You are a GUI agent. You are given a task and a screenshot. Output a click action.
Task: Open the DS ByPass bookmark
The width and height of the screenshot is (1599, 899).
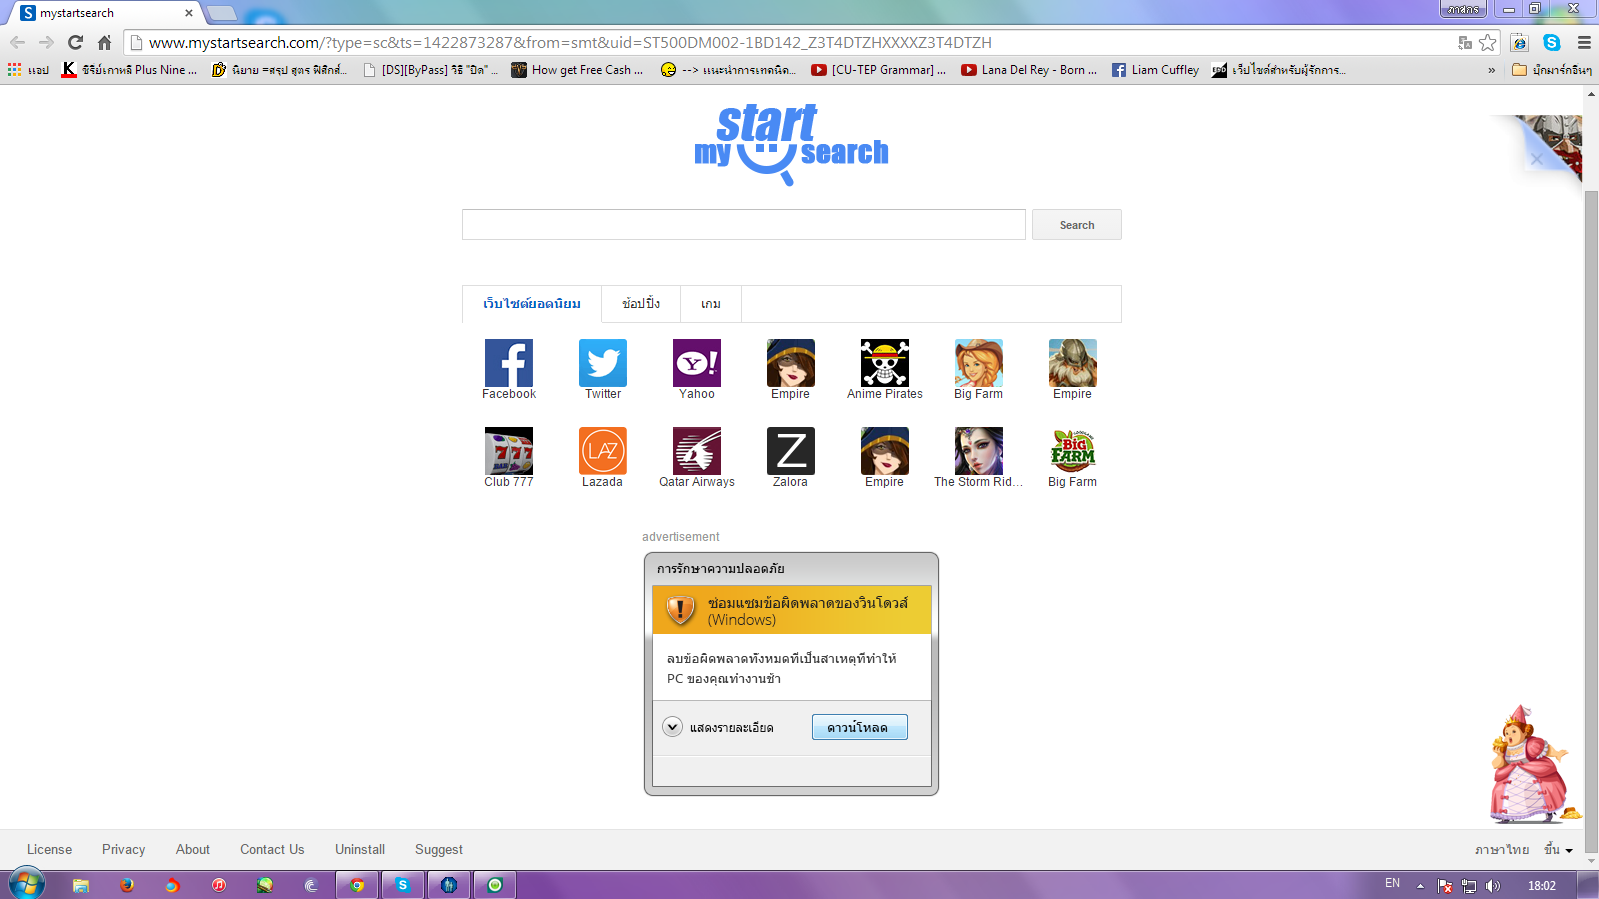tap(430, 70)
